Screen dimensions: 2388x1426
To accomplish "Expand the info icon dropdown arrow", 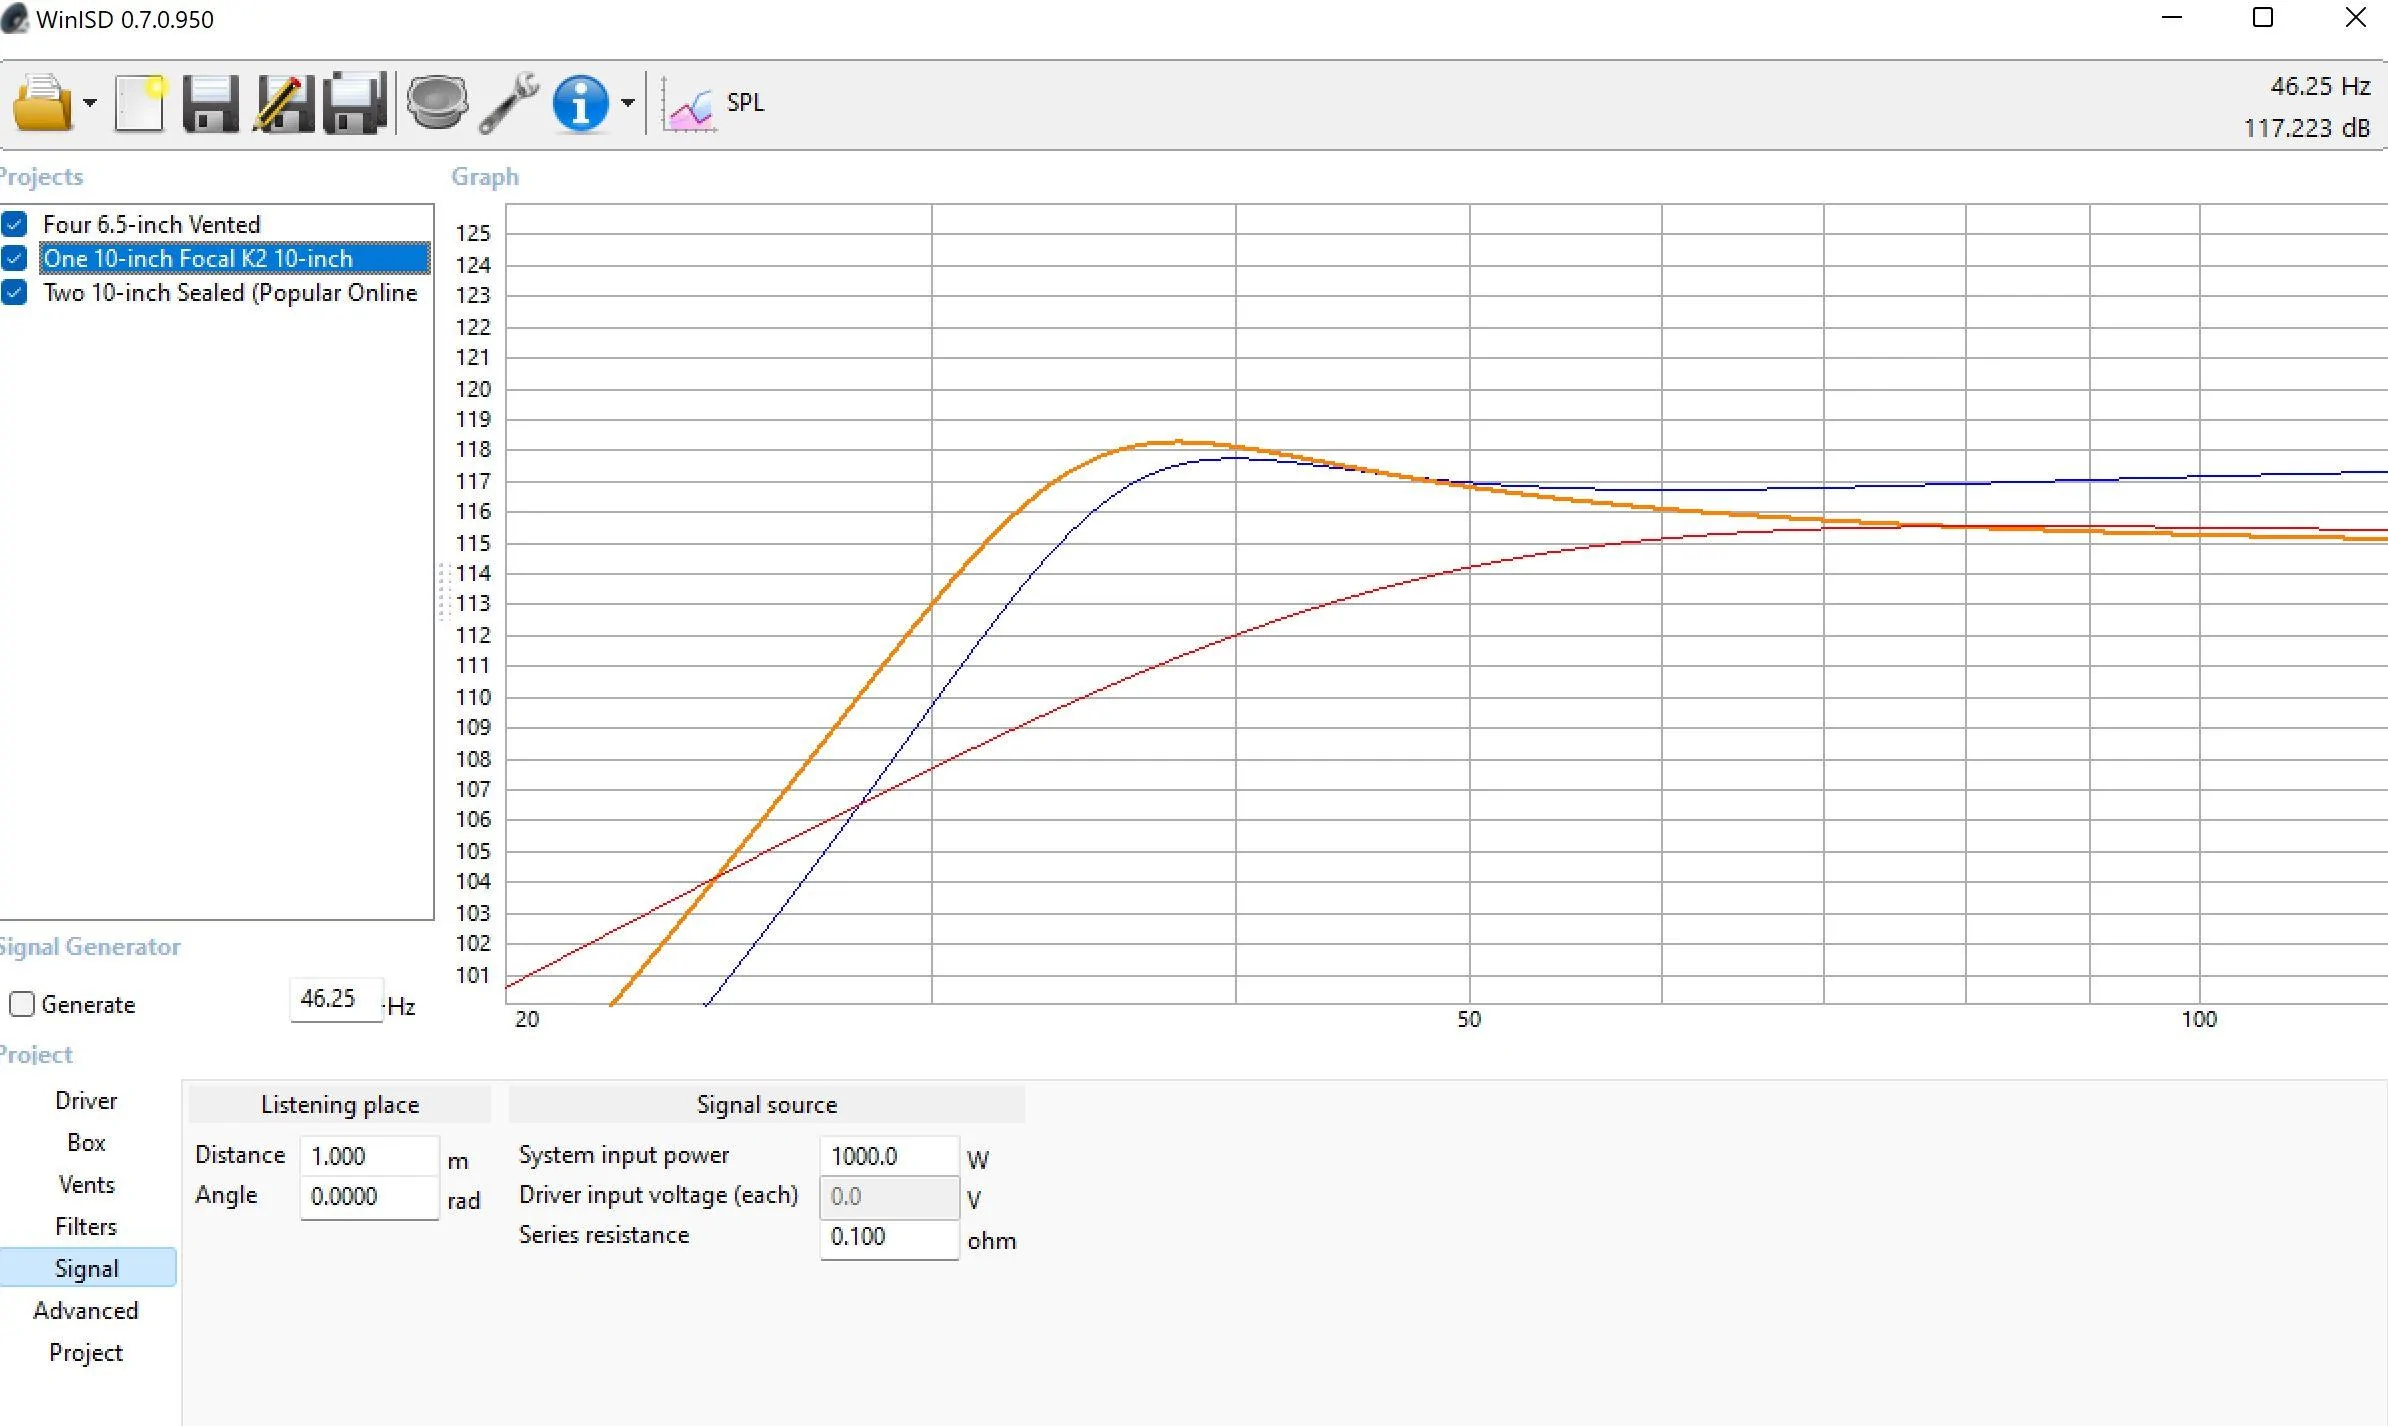I will click(x=627, y=103).
